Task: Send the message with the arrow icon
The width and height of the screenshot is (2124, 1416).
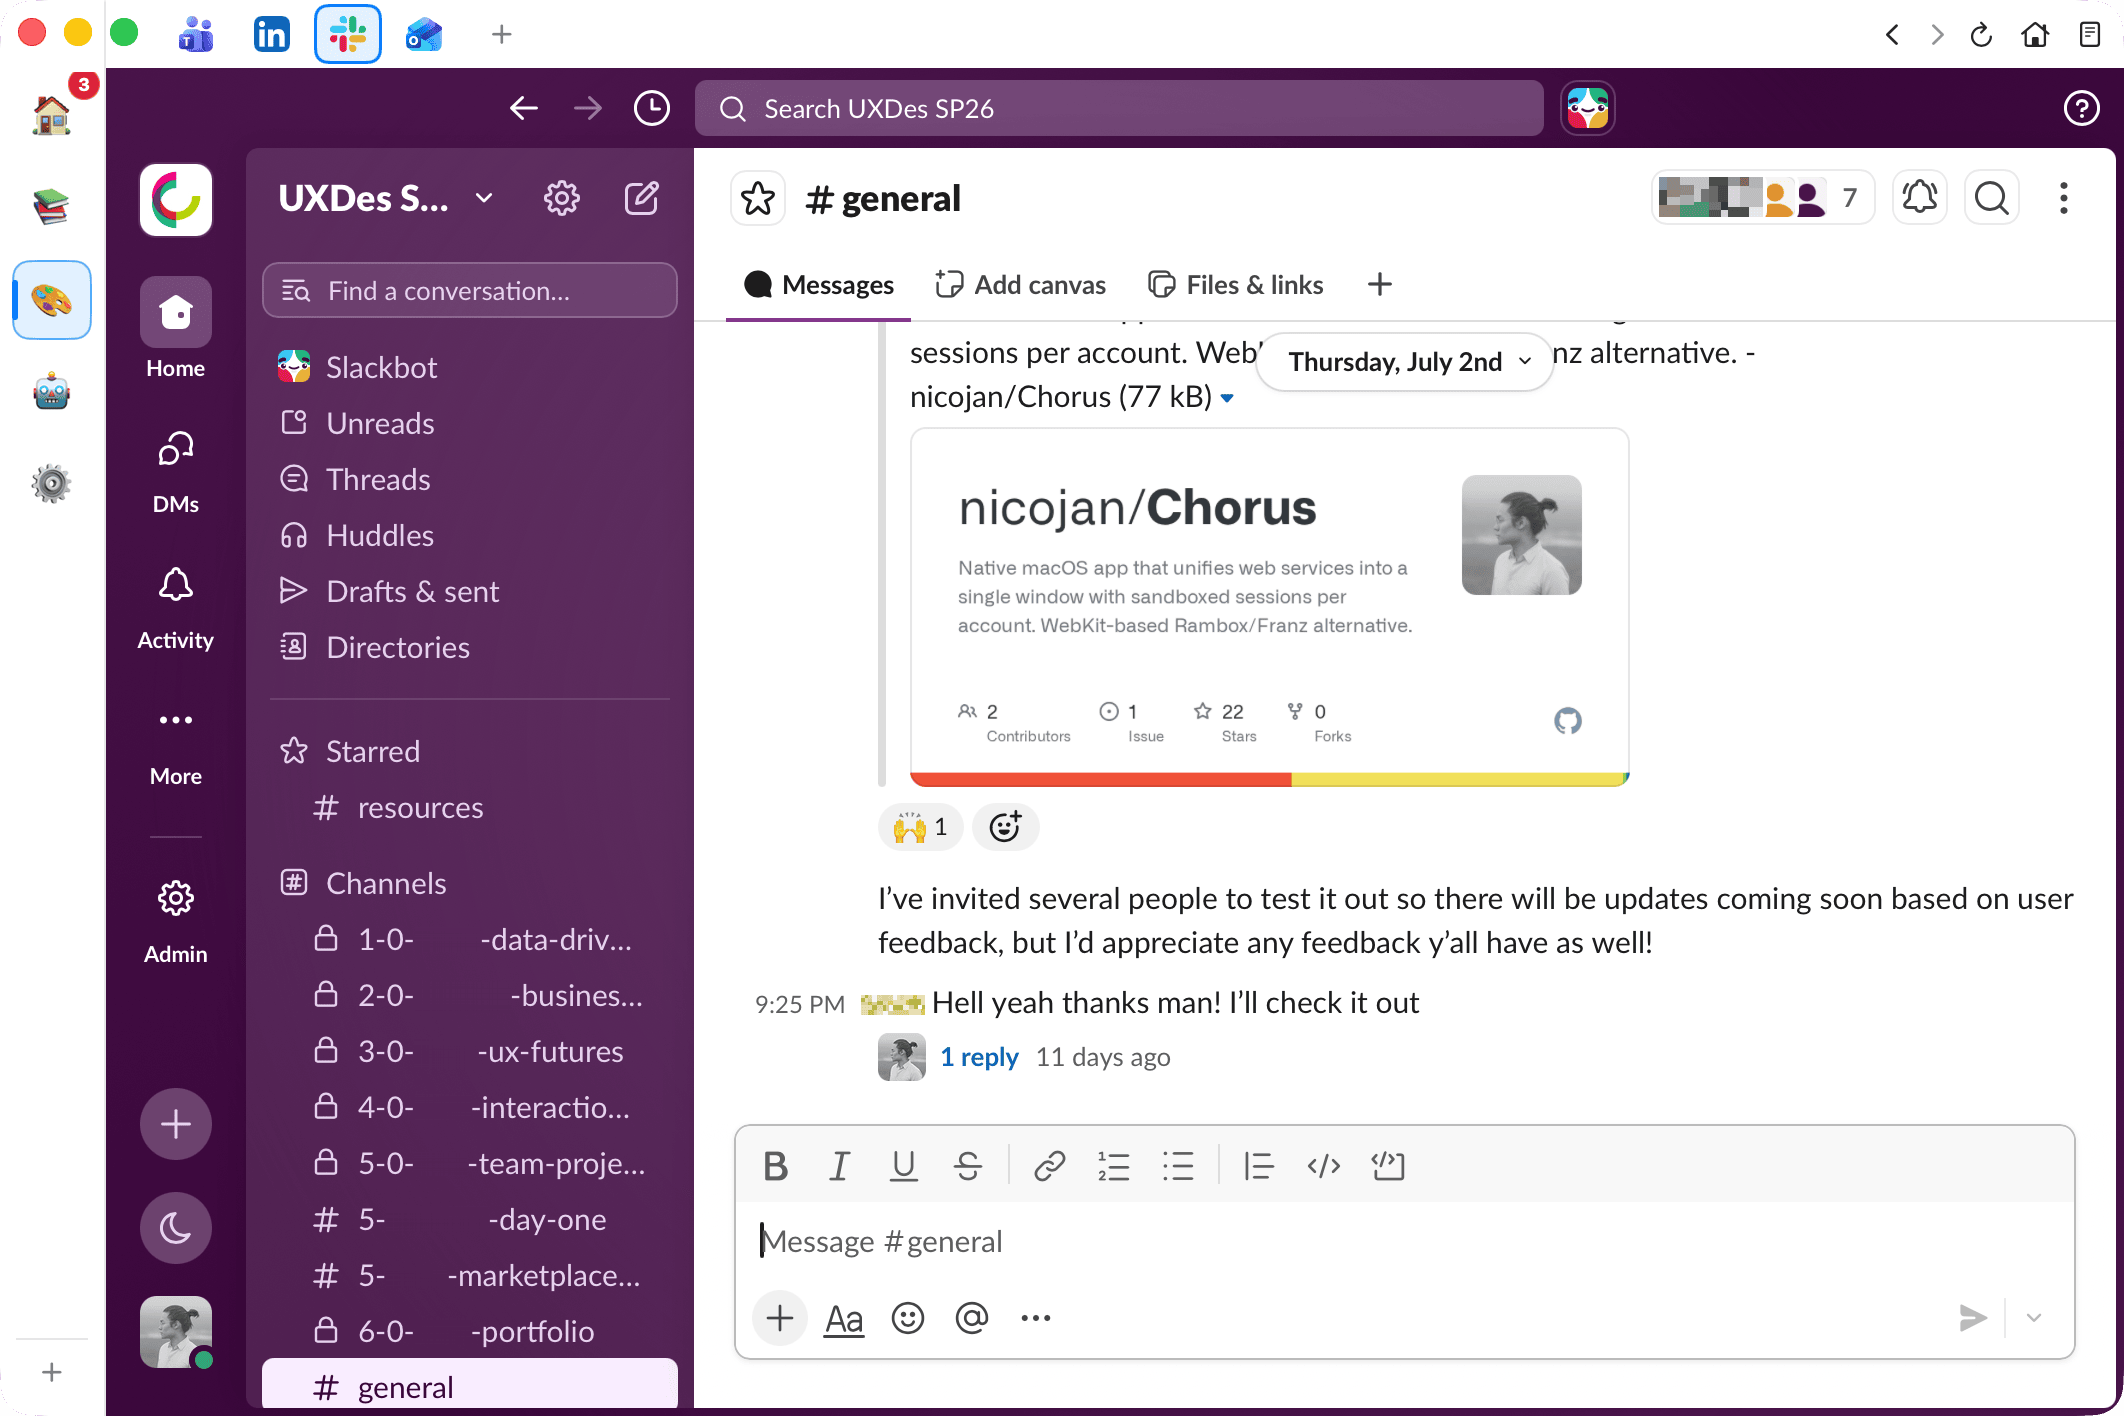Action: tap(1972, 1318)
